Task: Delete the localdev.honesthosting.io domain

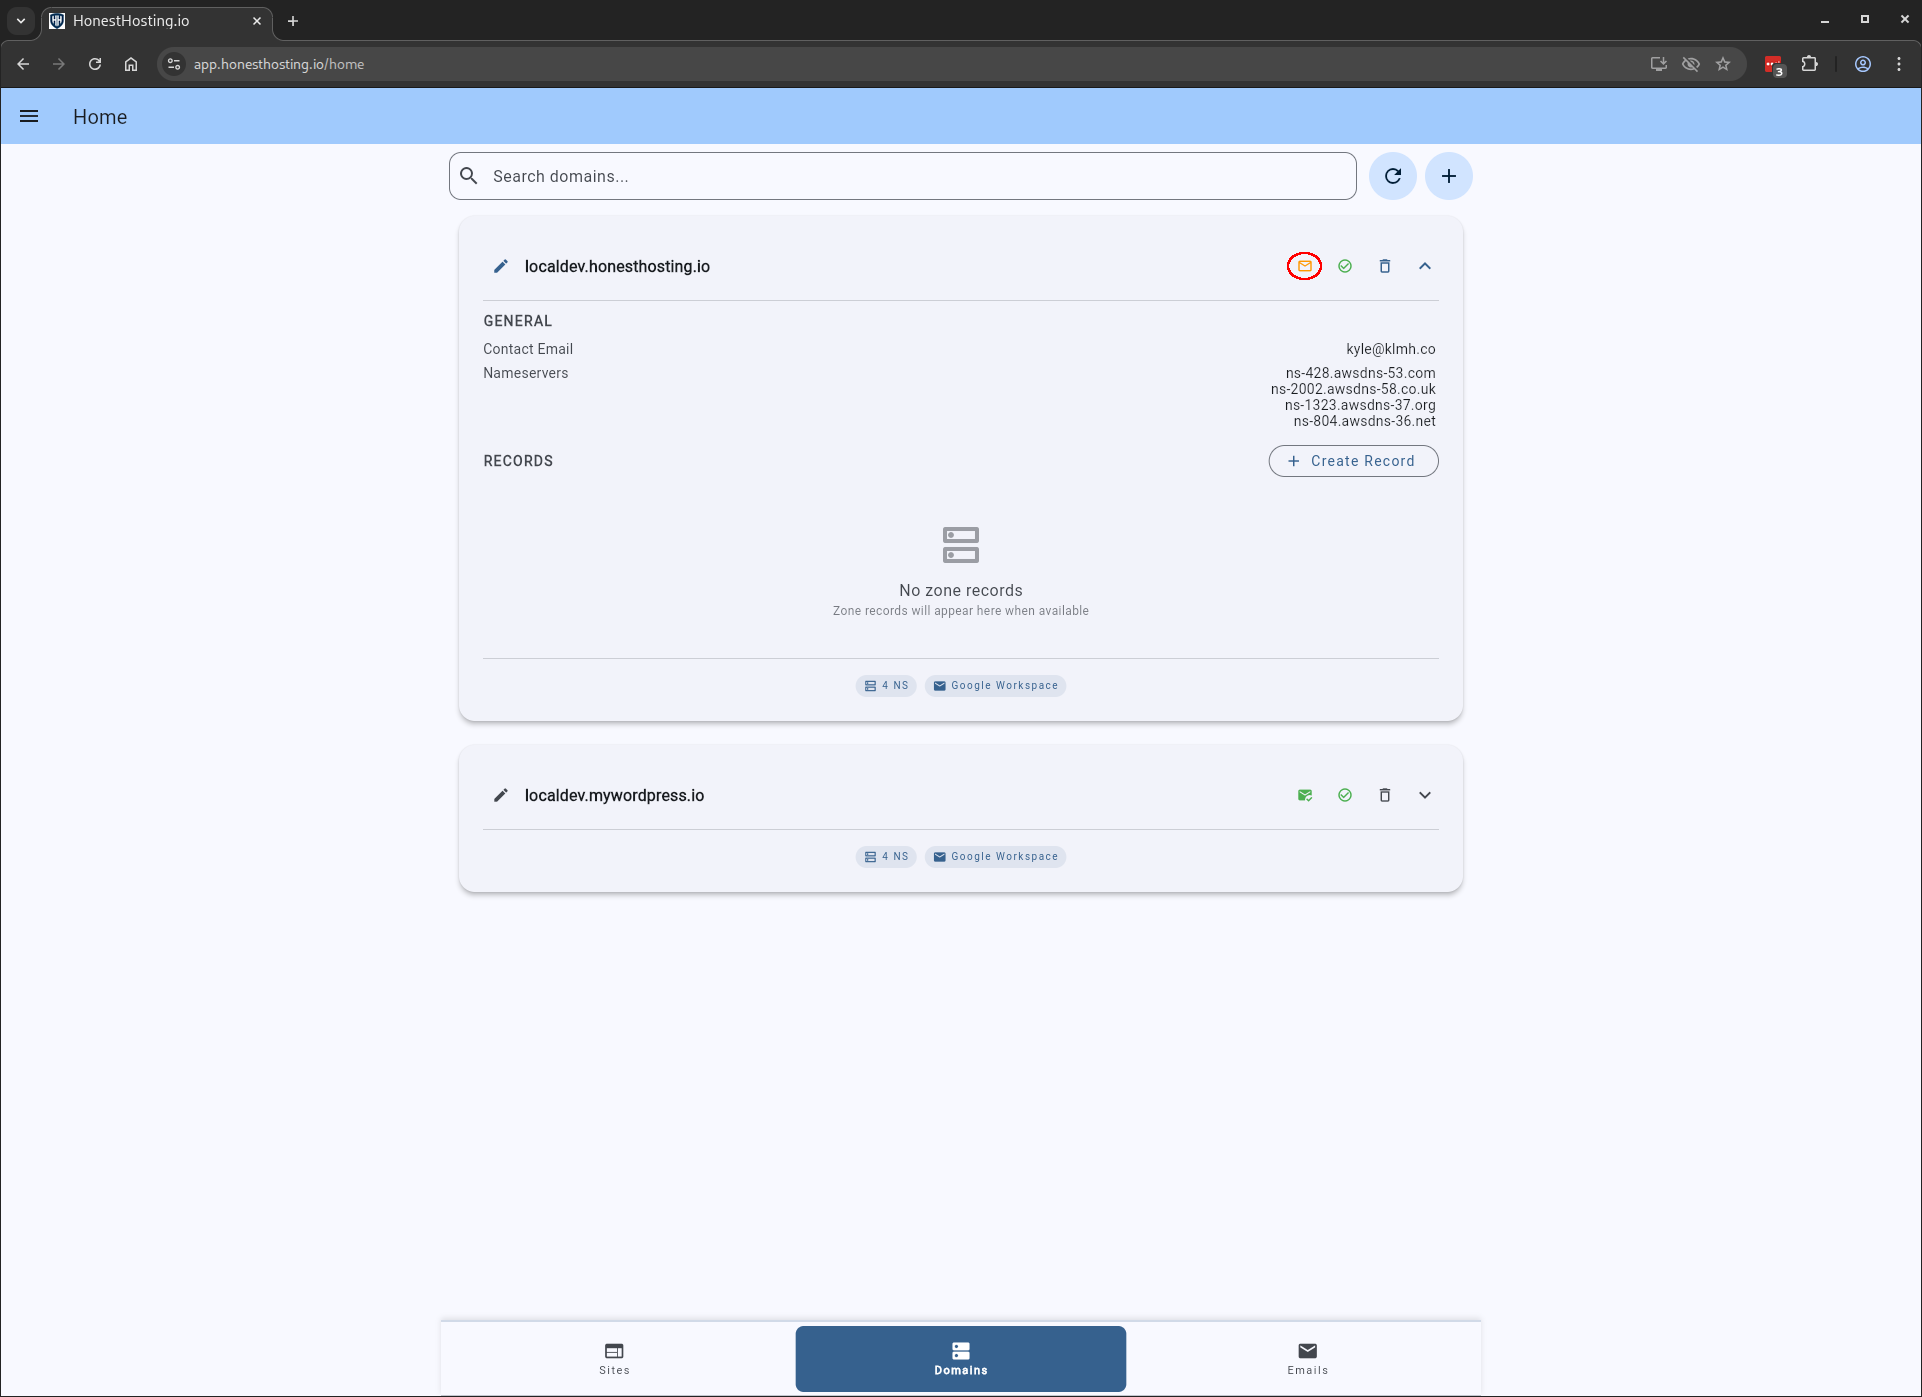Action: (1385, 266)
